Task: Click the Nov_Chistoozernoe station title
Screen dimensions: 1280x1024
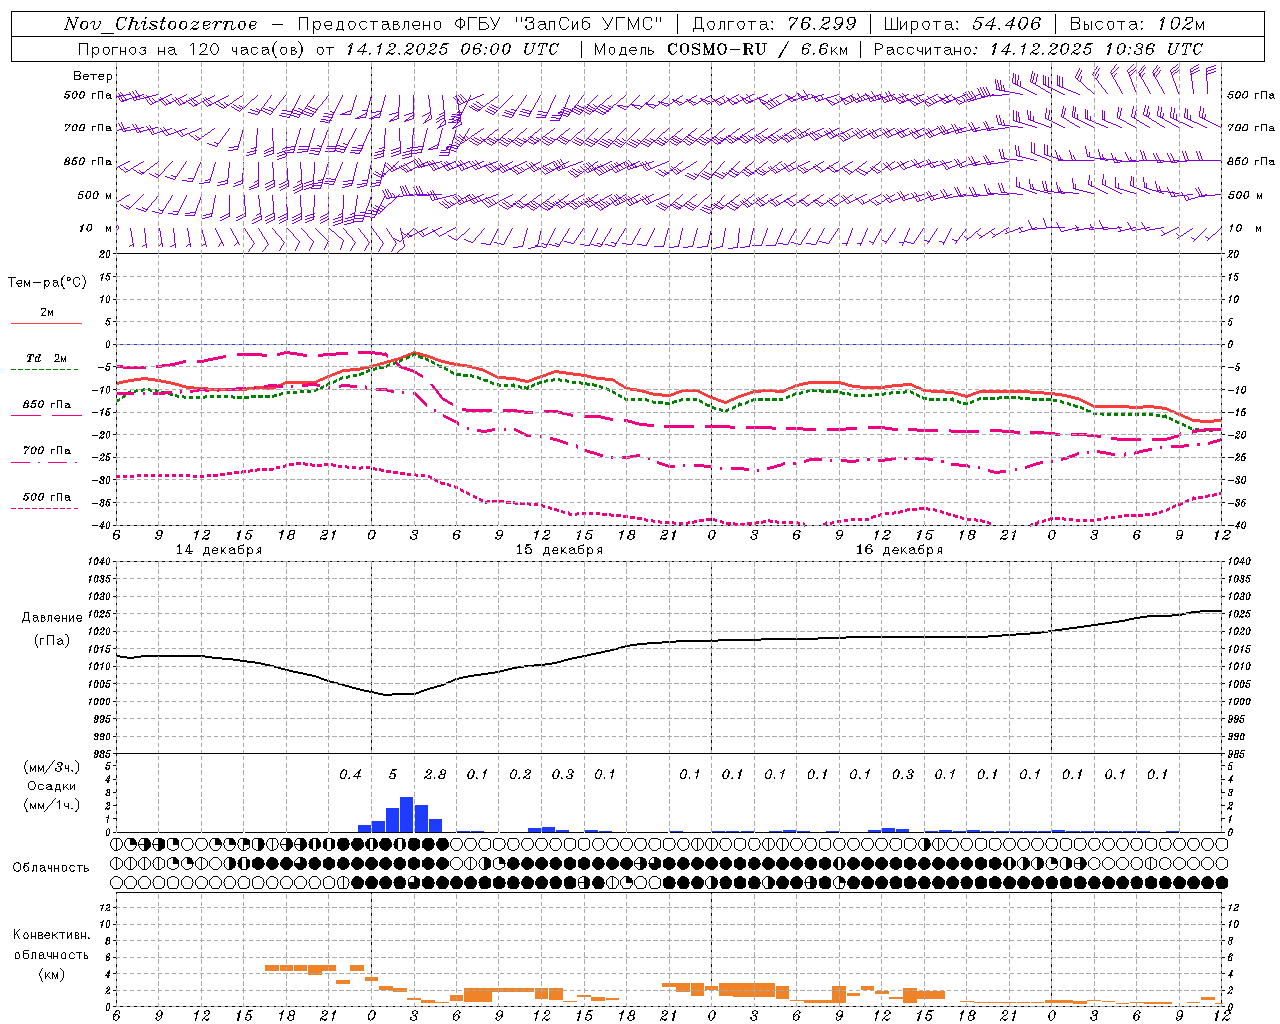Action: 161,24
